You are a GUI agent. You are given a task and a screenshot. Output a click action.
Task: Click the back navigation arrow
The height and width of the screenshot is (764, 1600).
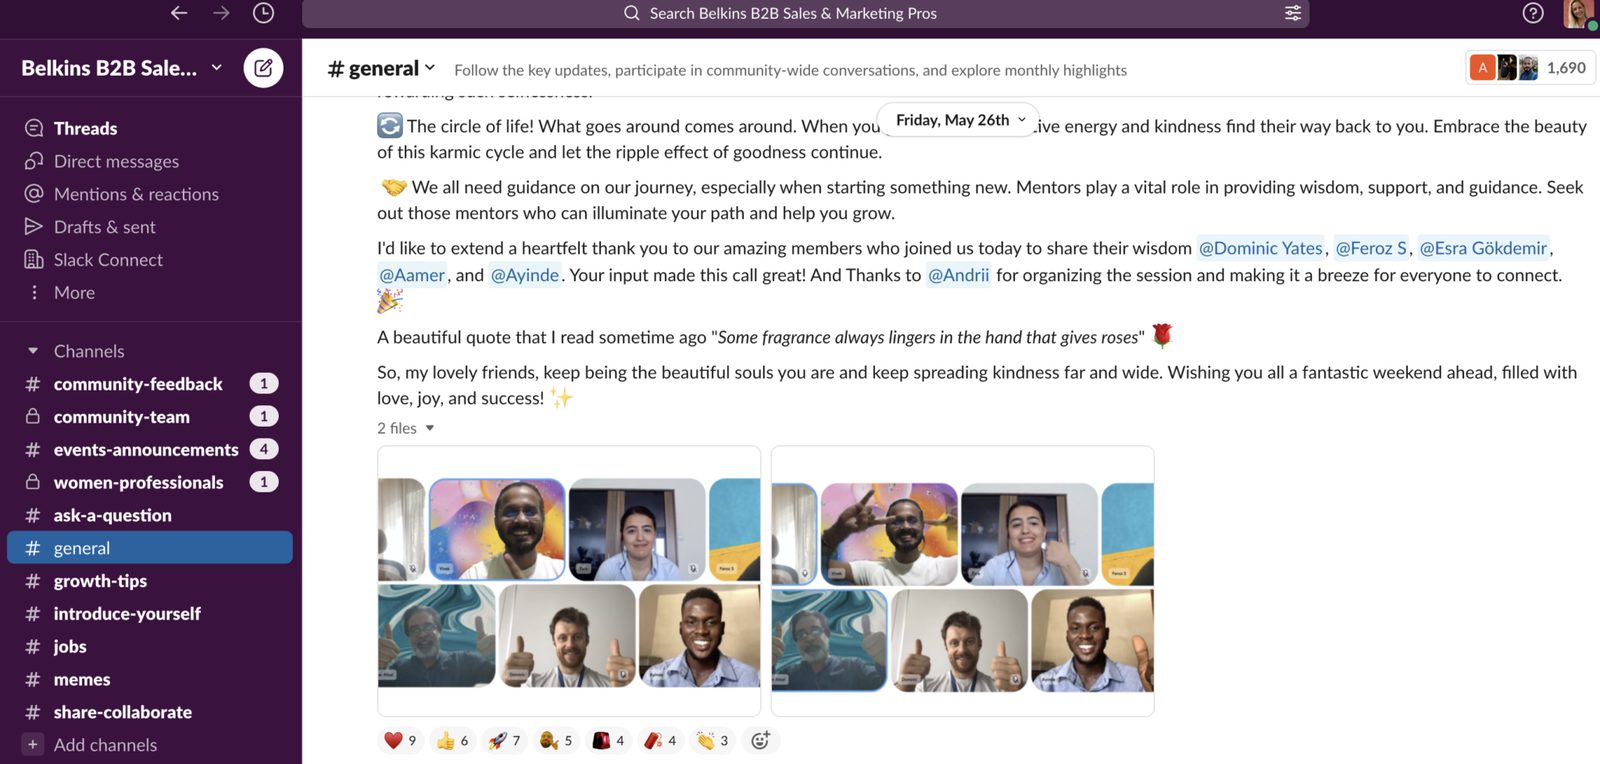click(179, 13)
